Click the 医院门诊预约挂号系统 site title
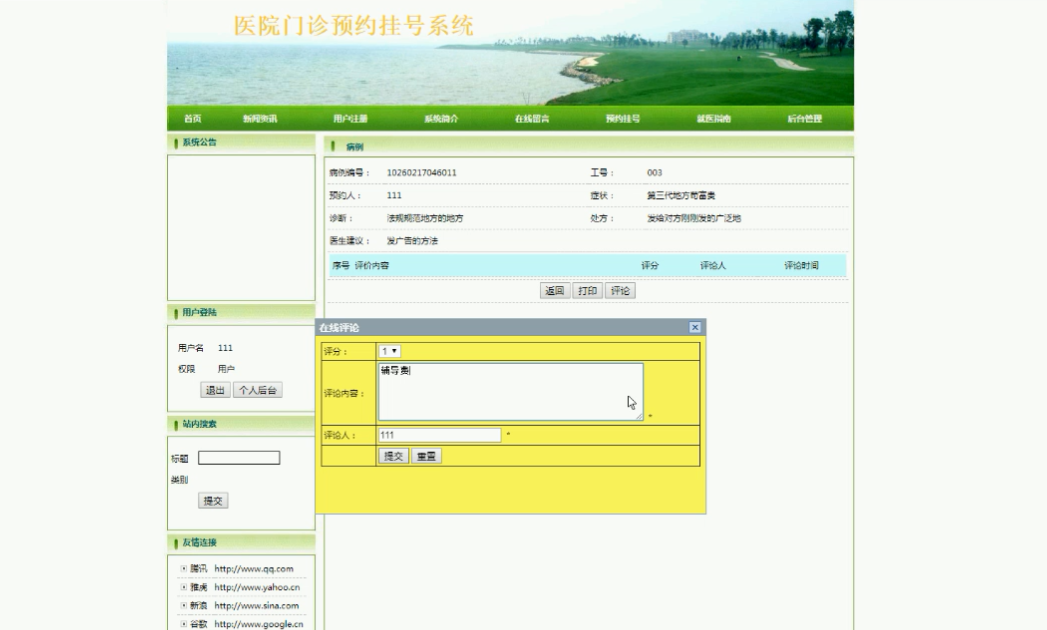 [353, 26]
